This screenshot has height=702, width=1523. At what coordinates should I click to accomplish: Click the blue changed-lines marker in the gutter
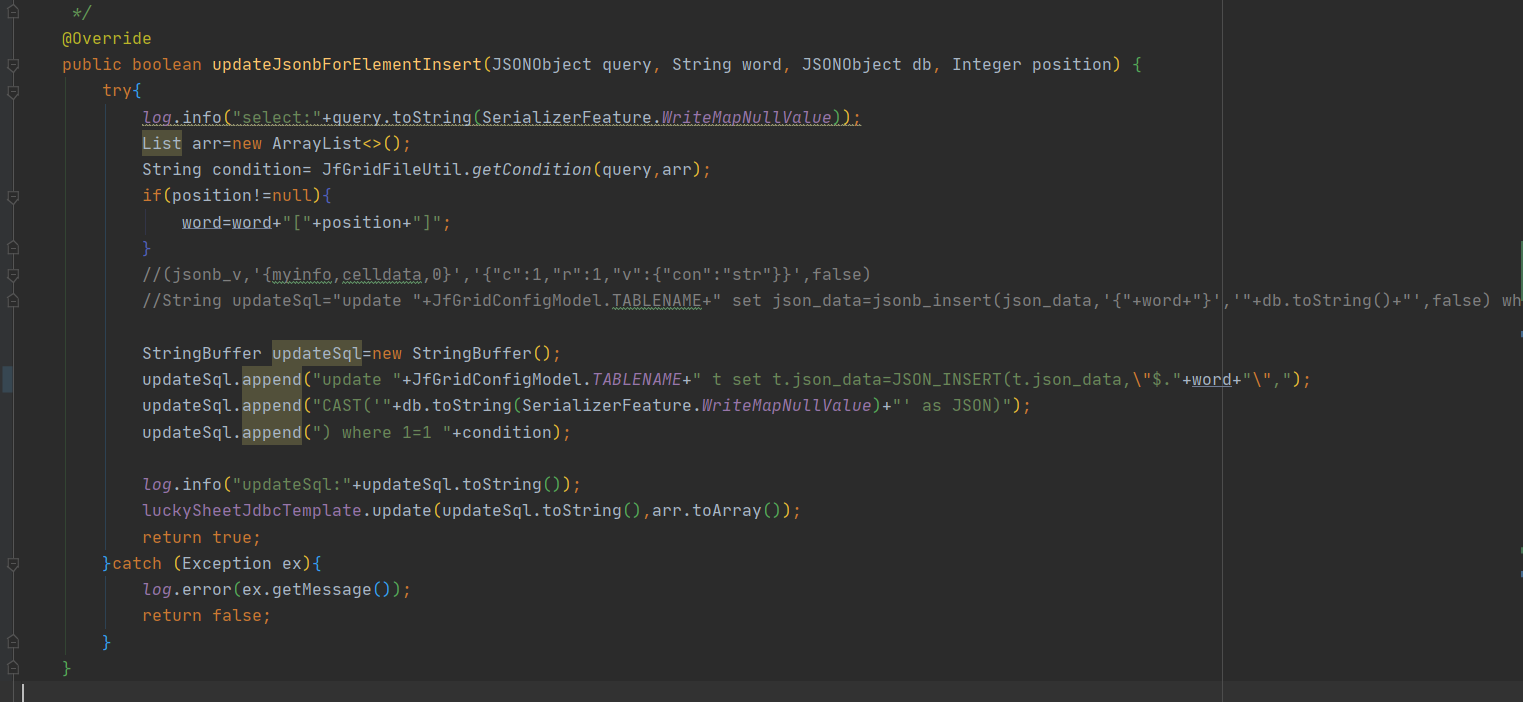(x=5, y=380)
